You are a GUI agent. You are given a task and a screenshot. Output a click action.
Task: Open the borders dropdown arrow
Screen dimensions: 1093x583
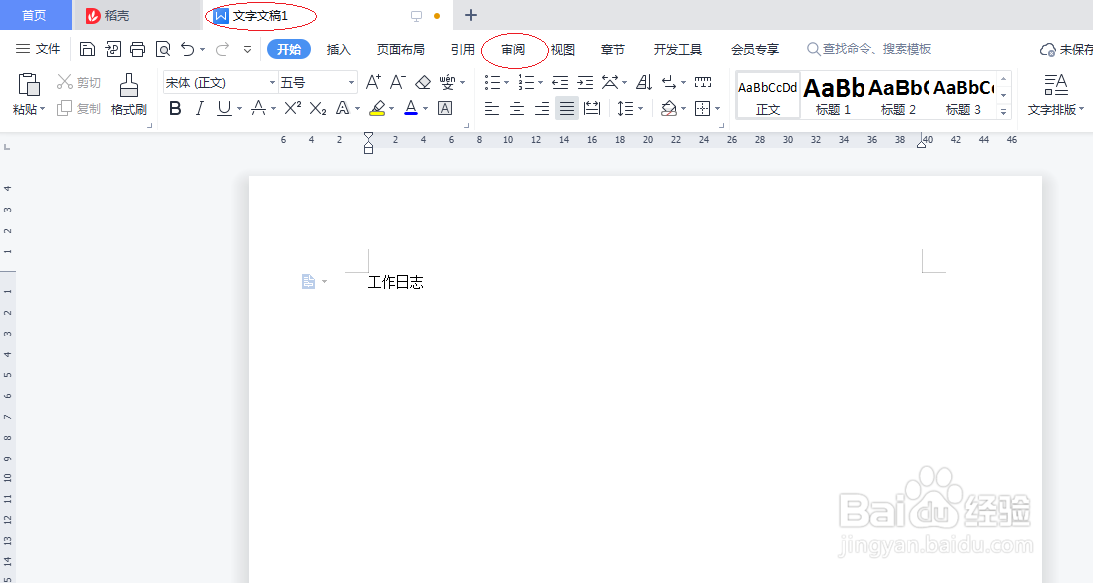[717, 109]
